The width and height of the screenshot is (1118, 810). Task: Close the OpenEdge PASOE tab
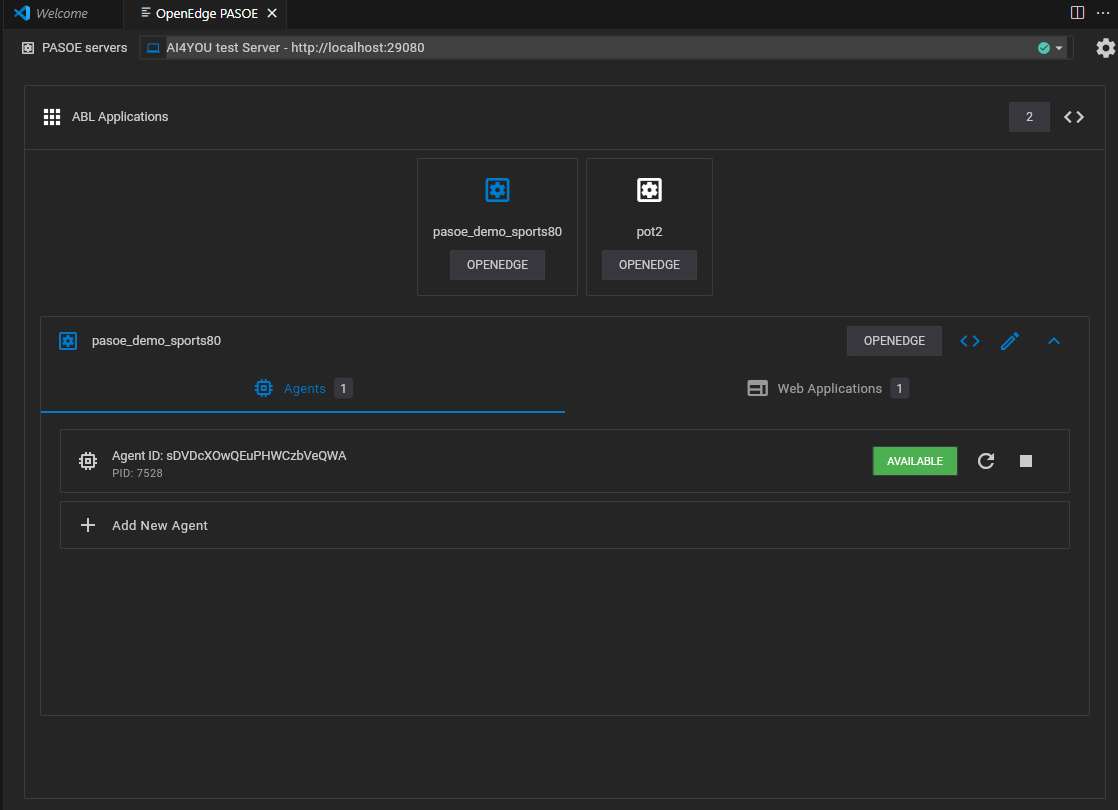pos(272,14)
